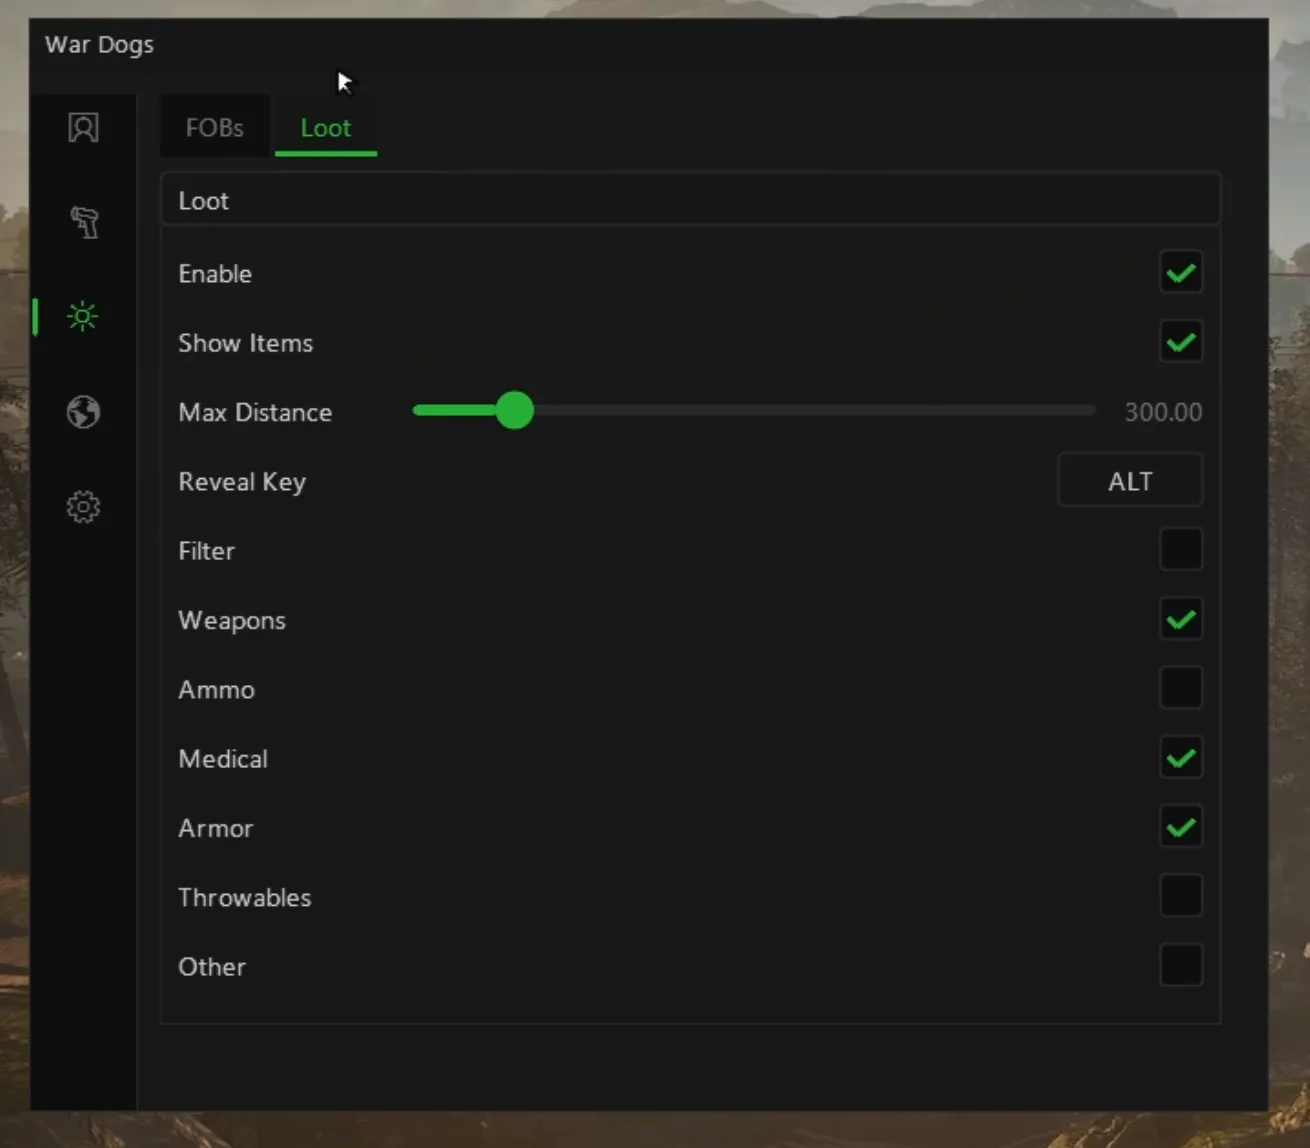The height and width of the screenshot is (1148, 1310).
Task: Click the Max Distance slider handle
Action: 515,410
